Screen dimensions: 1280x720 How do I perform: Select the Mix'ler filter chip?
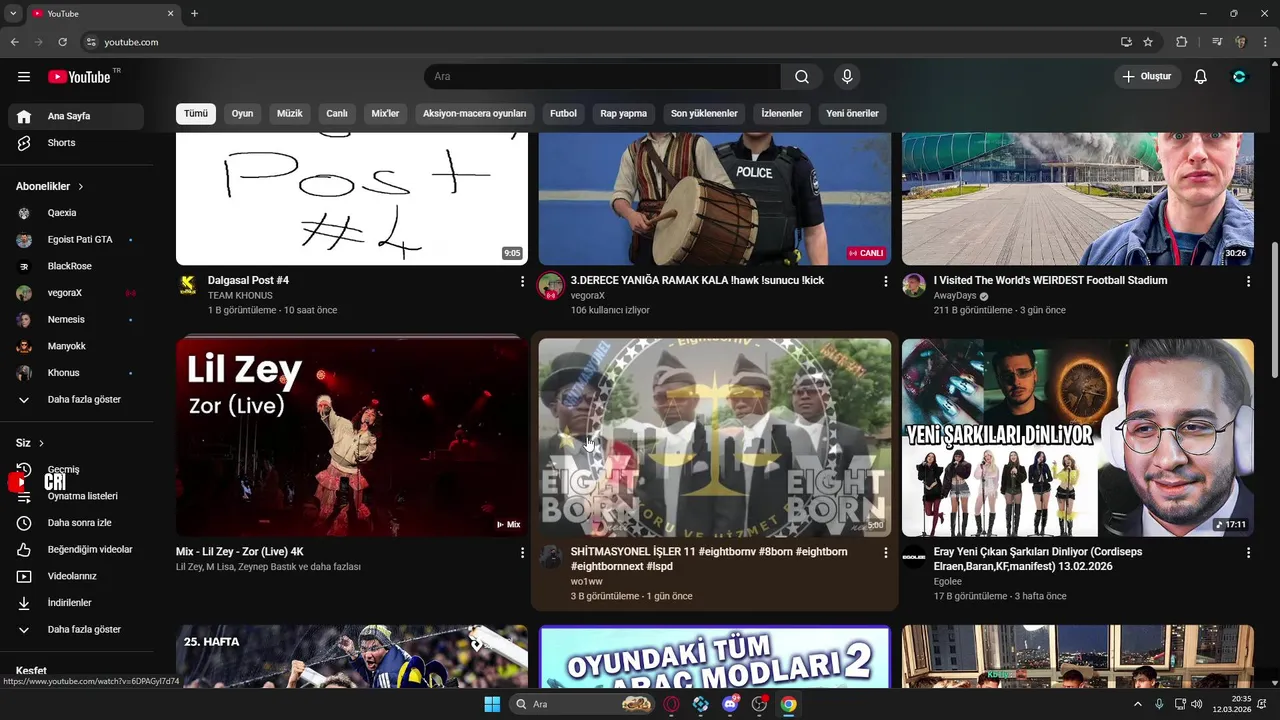pos(385,114)
